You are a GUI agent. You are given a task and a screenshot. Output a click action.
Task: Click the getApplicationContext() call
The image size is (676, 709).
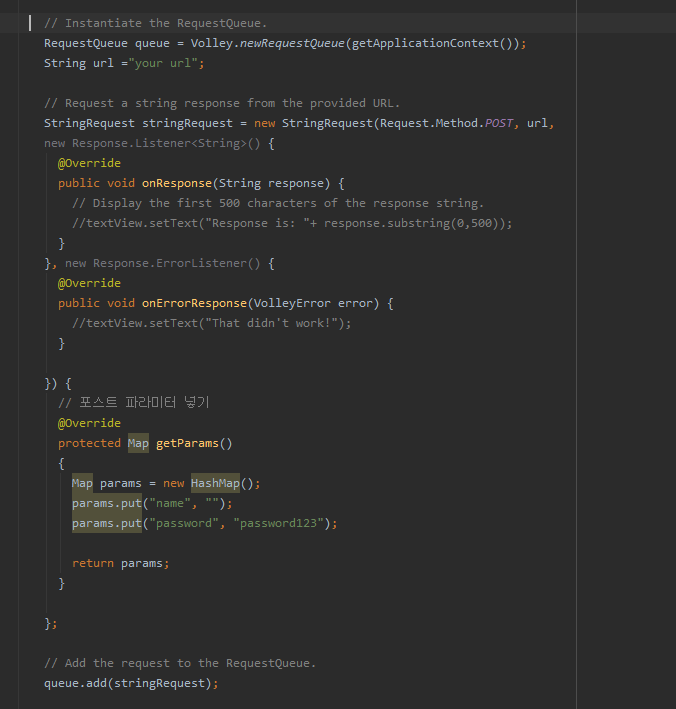[432, 43]
